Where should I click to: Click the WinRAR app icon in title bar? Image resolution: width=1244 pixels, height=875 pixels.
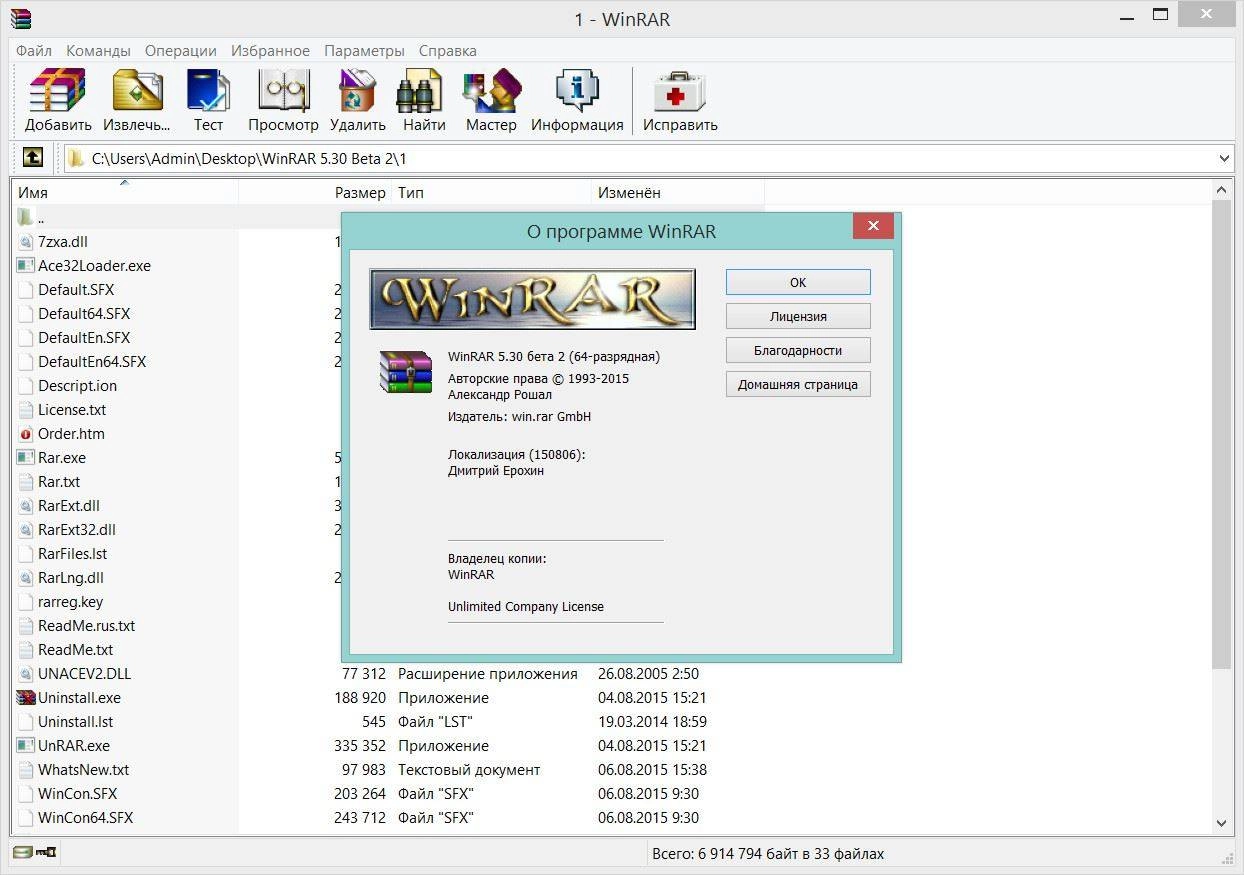pos(20,19)
